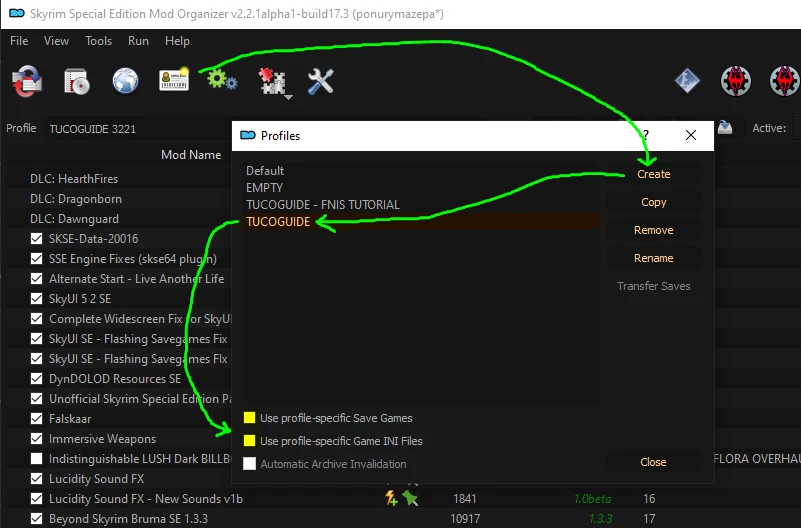Image resolution: width=801 pixels, height=528 pixels.
Task: Click the green pin flag on Lucidity Sound FX row
Action: tap(410, 498)
